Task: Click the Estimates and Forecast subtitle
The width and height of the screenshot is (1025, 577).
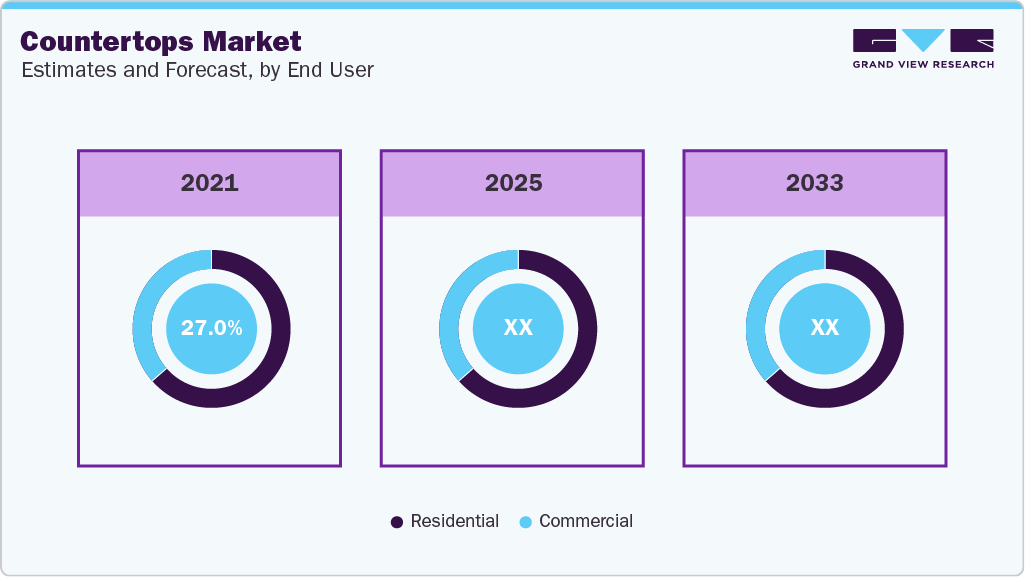Action: point(196,70)
